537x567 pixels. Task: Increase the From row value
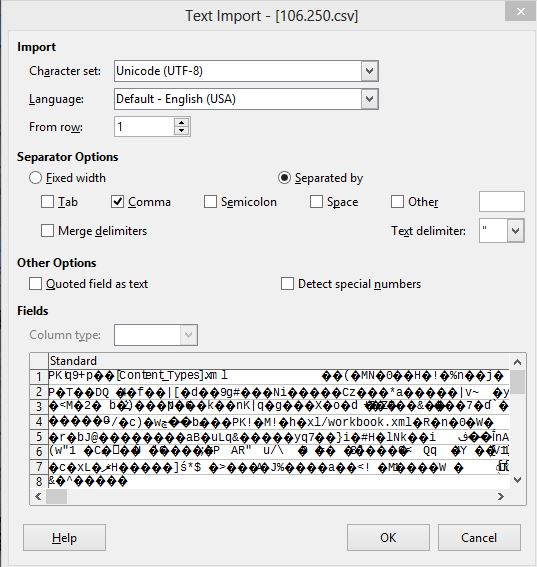point(182,123)
